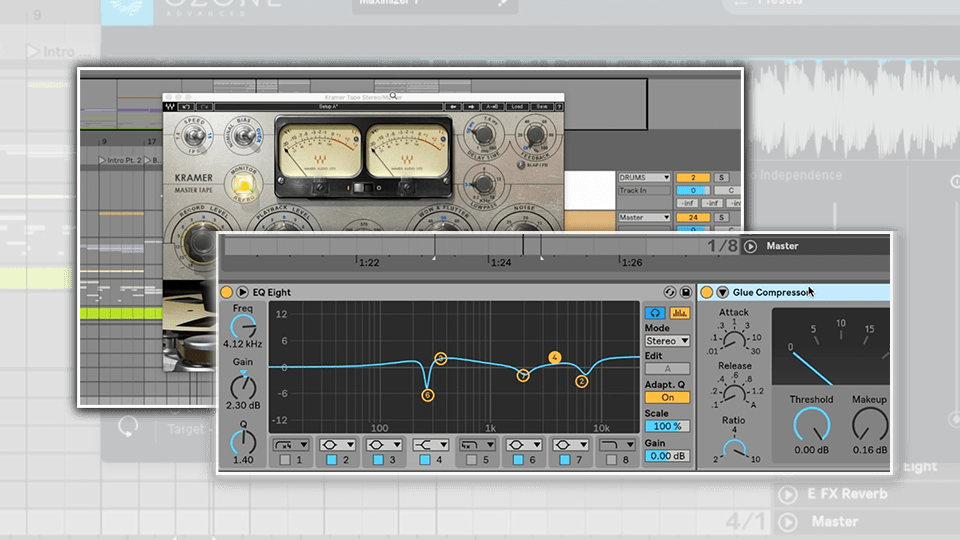
Task: Unfold the EQ Eight device with play triangle
Action: click(x=242, y=292)
